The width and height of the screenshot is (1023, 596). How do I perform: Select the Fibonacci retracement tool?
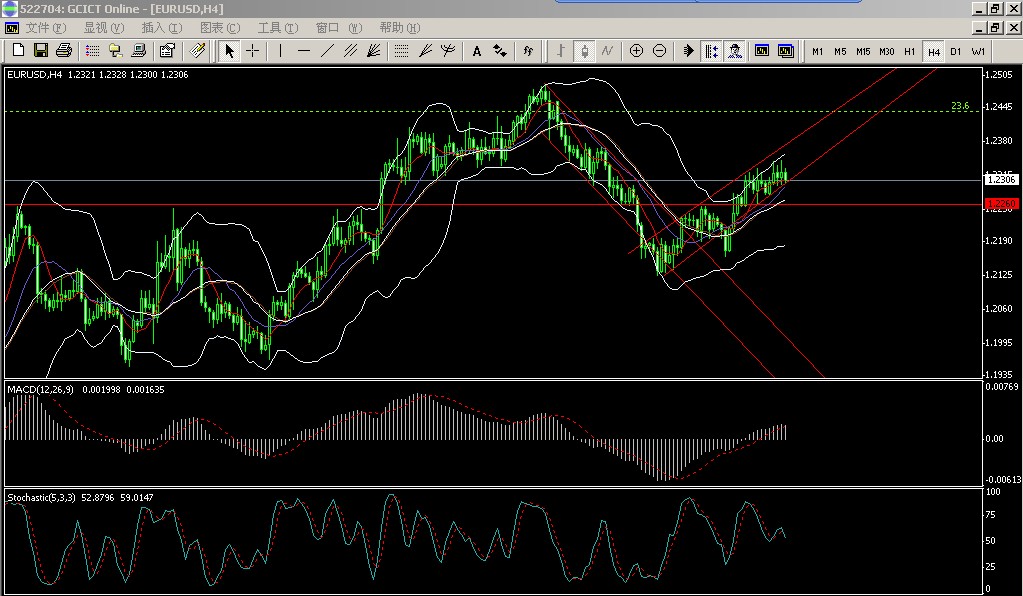[x=401, y=51]
